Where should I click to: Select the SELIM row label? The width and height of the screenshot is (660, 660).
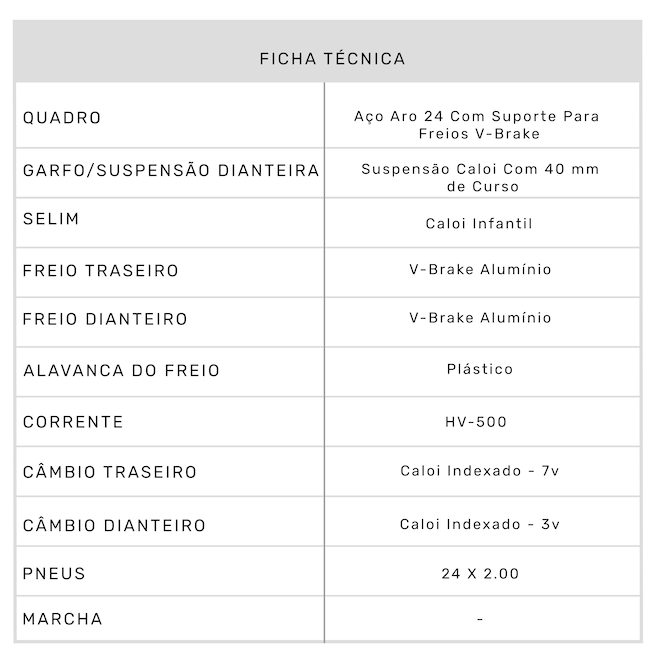51,219
